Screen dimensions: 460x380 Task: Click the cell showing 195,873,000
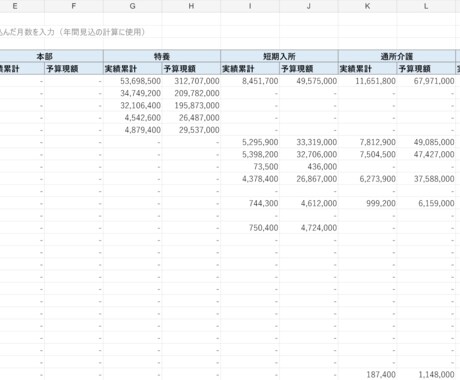[x=191, y=105]
